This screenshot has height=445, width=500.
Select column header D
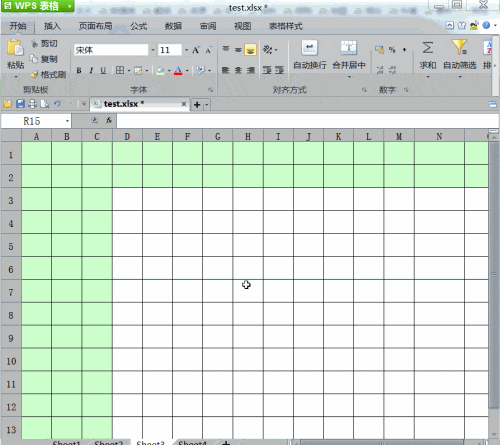coord(127,136)
